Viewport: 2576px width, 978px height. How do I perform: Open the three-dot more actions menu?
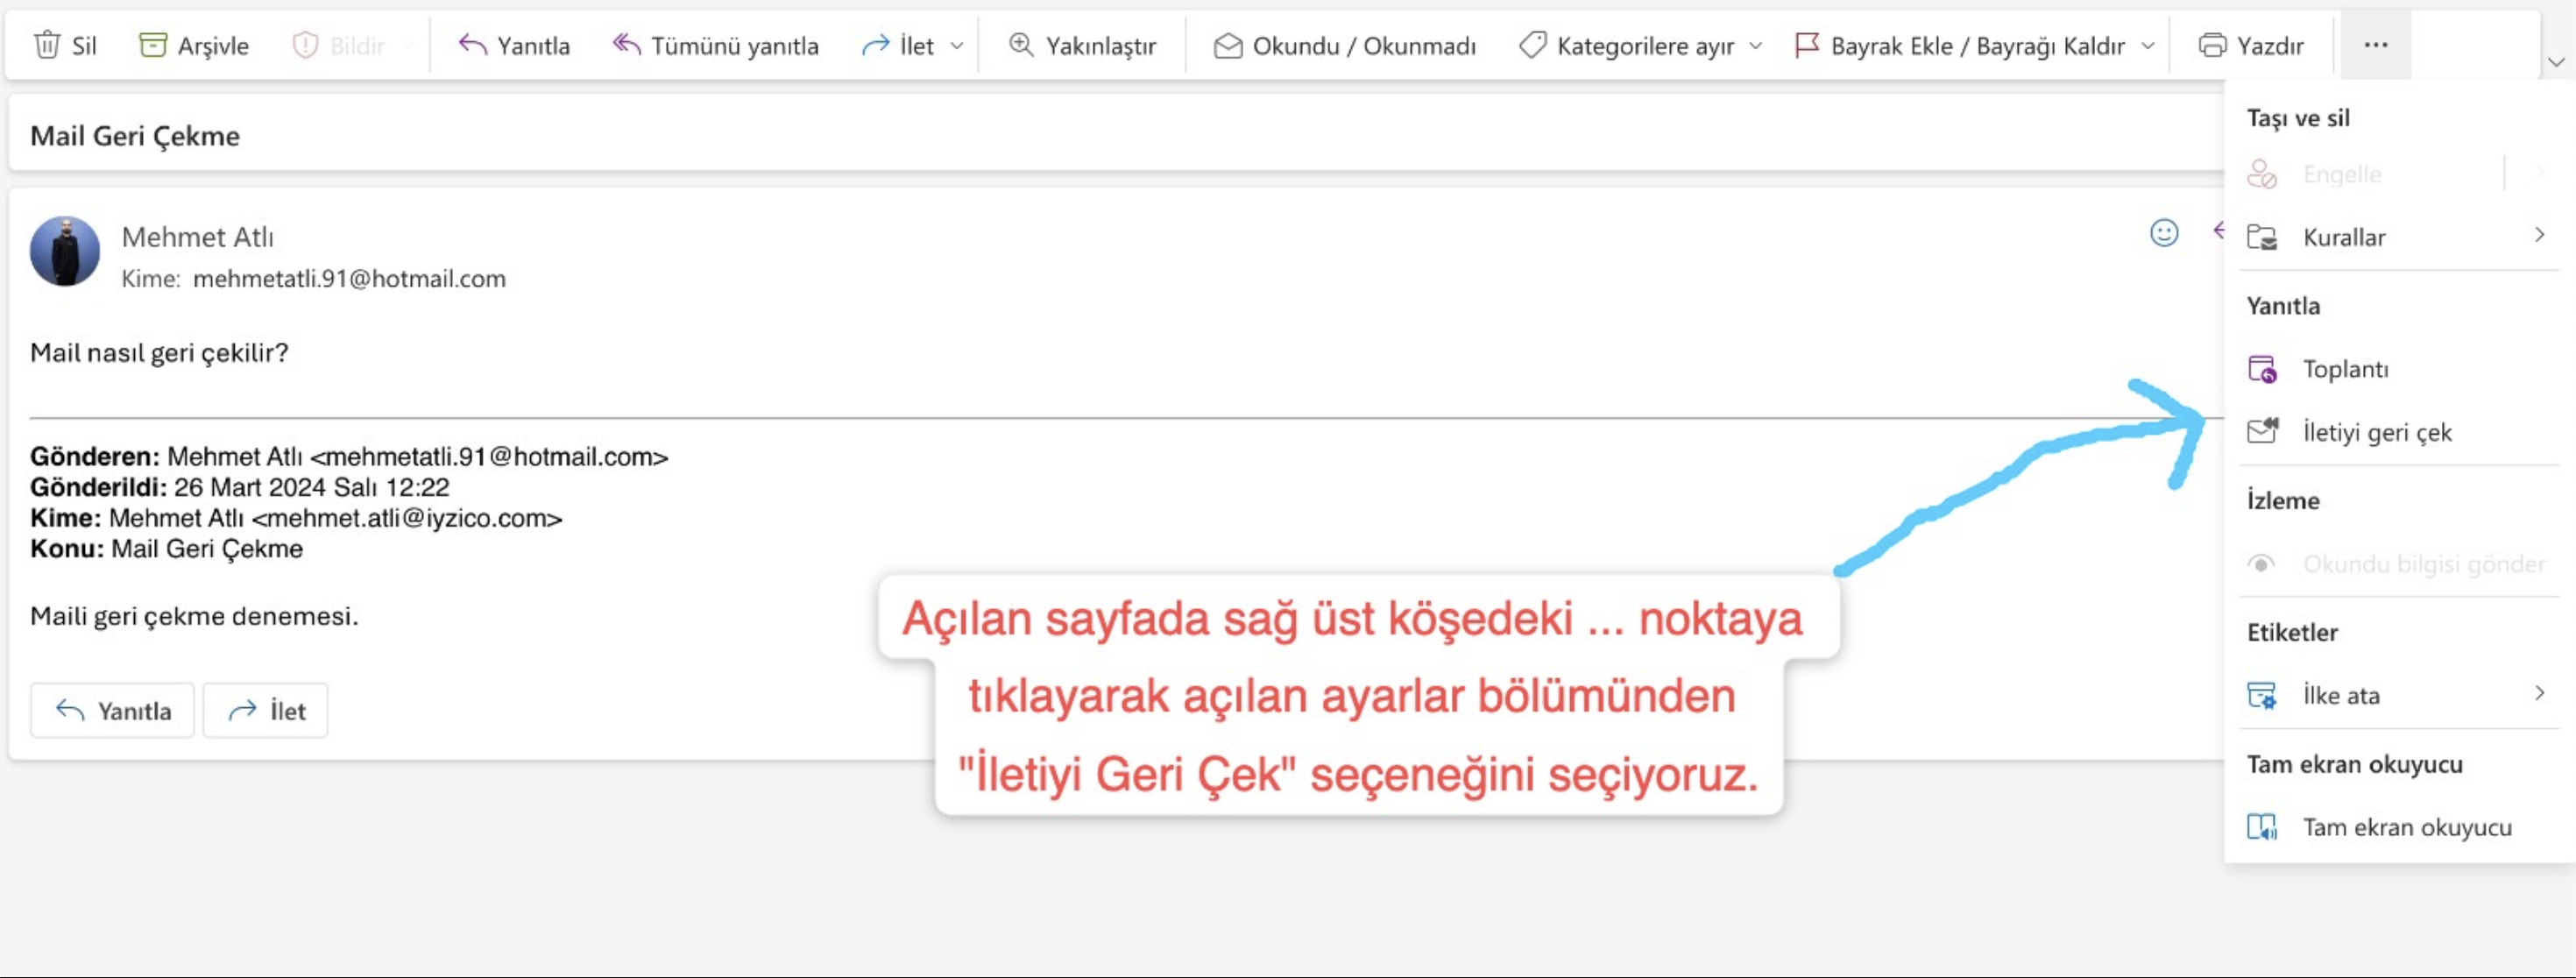pyautogui.click(x=2376, y=45)
